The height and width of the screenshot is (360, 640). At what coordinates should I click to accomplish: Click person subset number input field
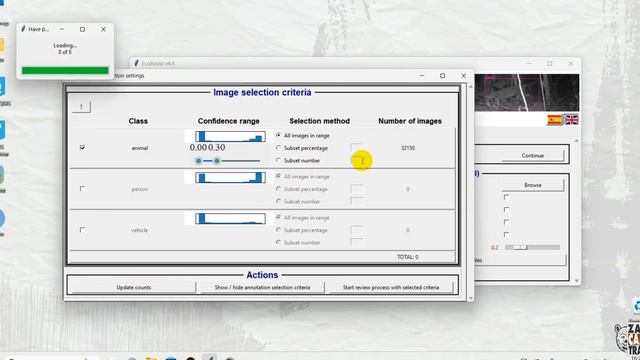(356, 201)
